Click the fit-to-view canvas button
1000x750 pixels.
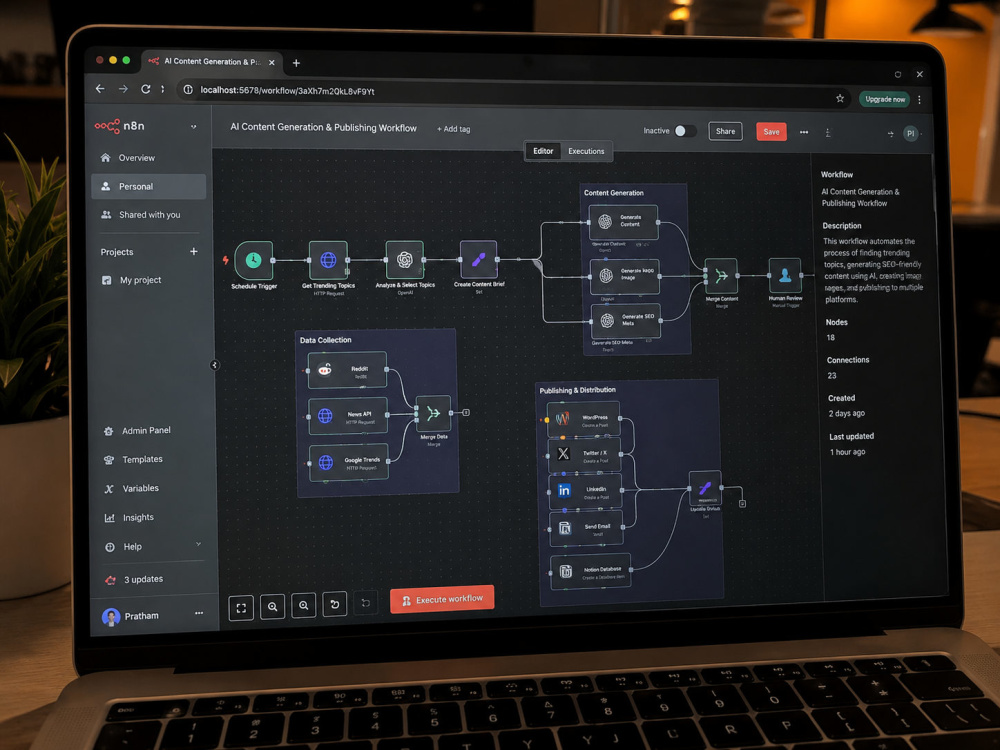[x=241, y=608]
